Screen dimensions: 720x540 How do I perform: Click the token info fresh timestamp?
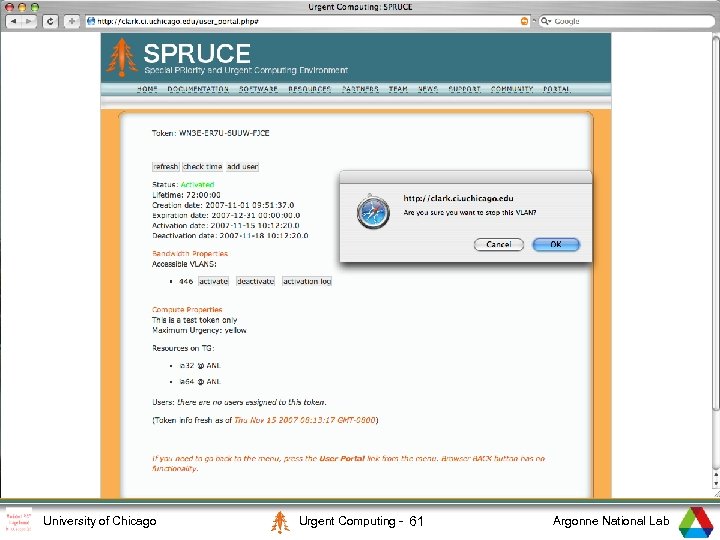click(x=305, y=420)
